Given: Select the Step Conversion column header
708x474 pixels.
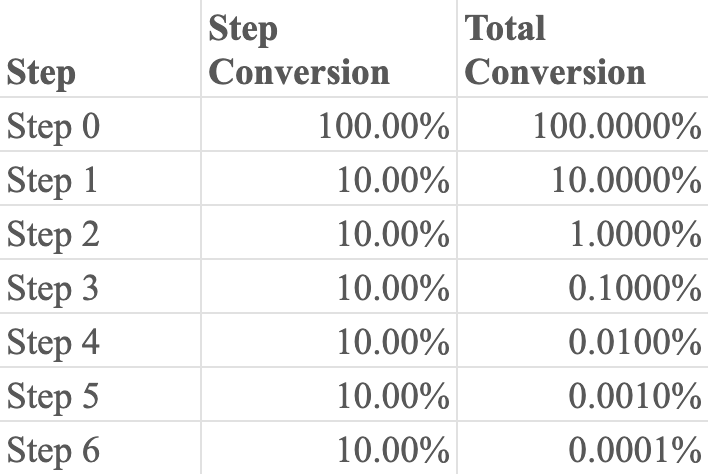Looking at the screenshot, I should 298,50.
